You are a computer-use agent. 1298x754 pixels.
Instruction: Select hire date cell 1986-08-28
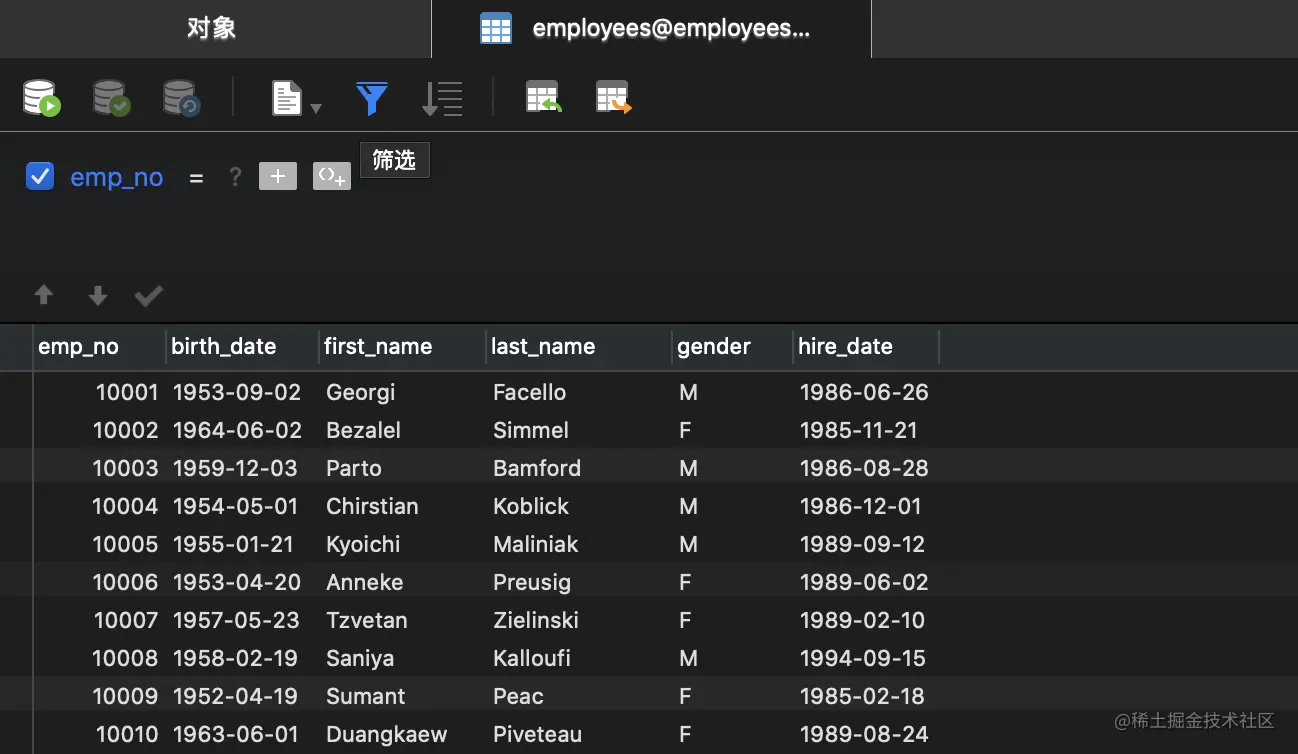click(x=864, y=468)
